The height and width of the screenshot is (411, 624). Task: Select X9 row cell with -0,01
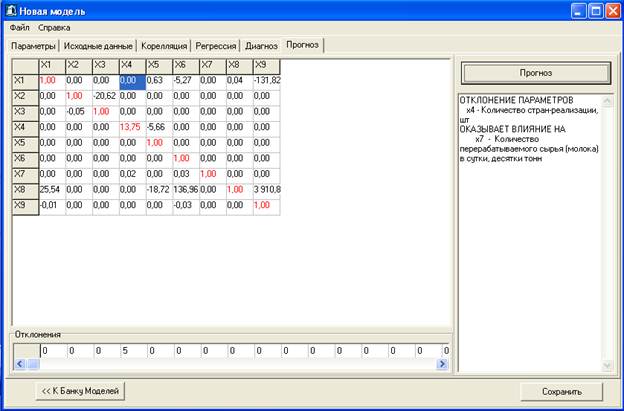tap(52, 207)
